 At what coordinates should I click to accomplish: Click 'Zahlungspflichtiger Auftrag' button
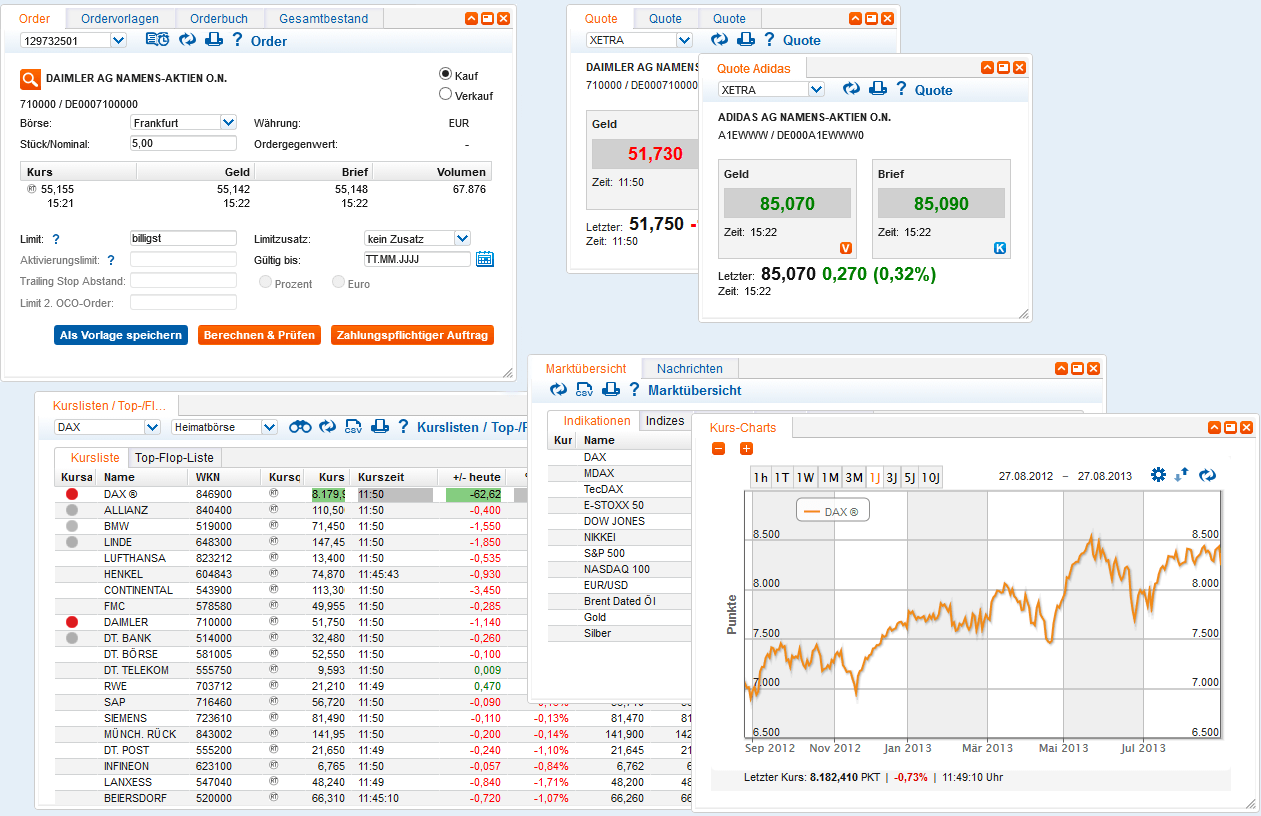[x=412, y=335]
